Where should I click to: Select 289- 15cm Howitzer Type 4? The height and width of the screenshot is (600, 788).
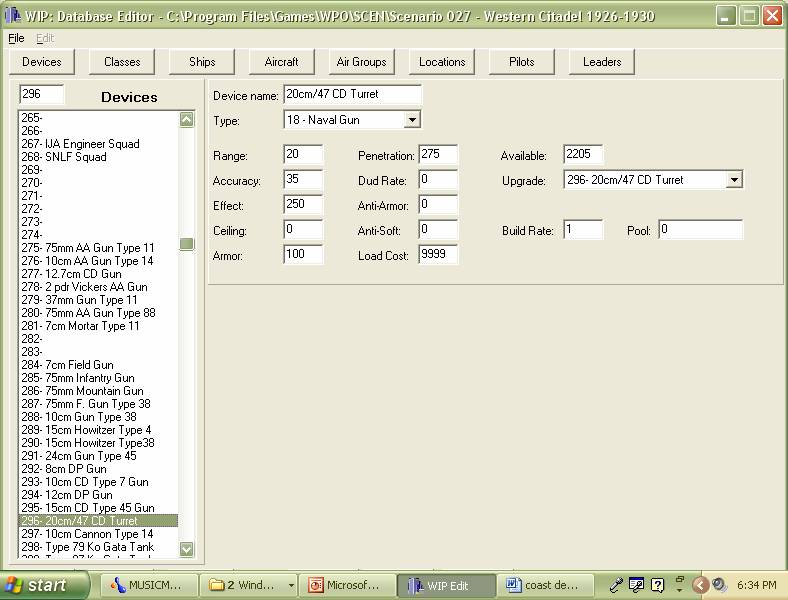tap(98, 430)
